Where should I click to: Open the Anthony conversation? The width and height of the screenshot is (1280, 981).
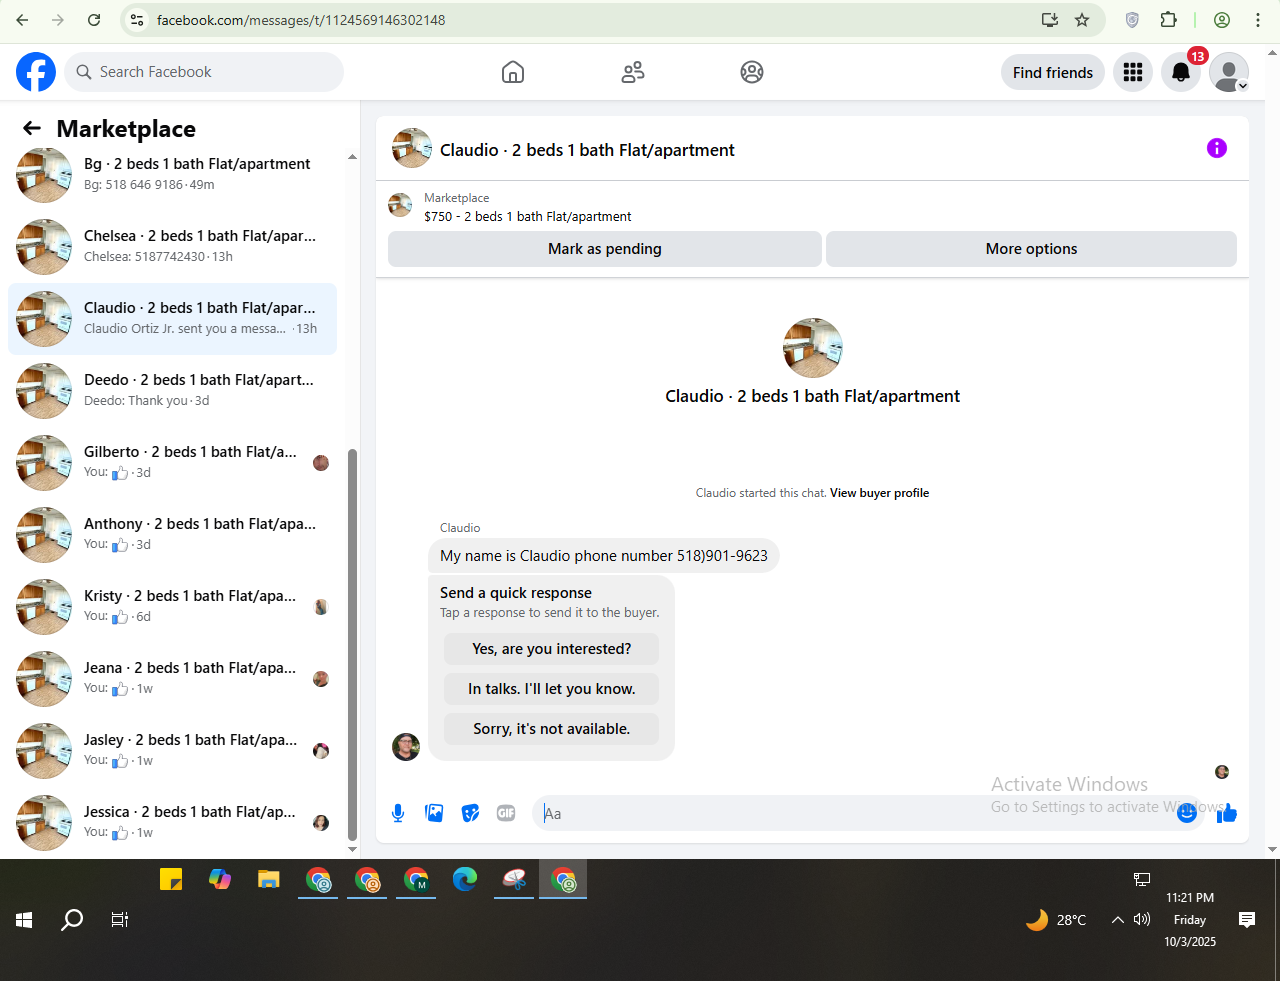(x=172, y=535)
